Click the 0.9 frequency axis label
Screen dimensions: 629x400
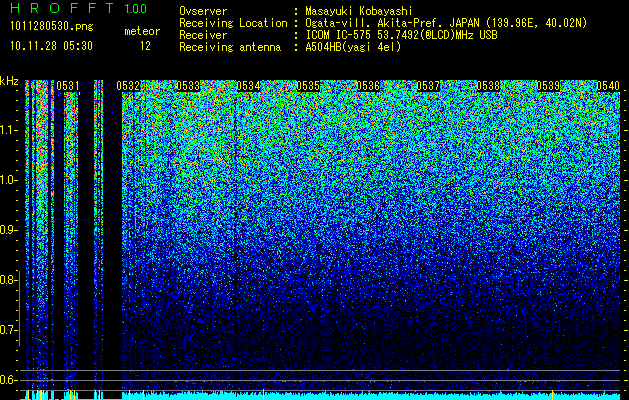pos(8,230)
